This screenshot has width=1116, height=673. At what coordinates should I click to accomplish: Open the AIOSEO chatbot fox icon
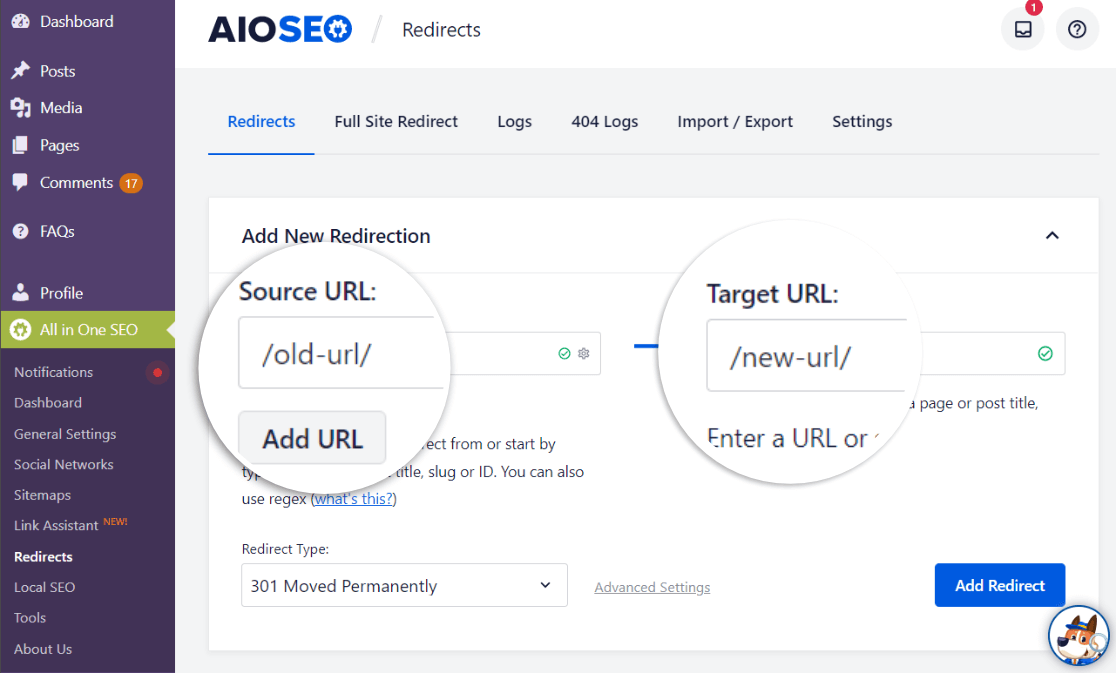(1078, 635)
